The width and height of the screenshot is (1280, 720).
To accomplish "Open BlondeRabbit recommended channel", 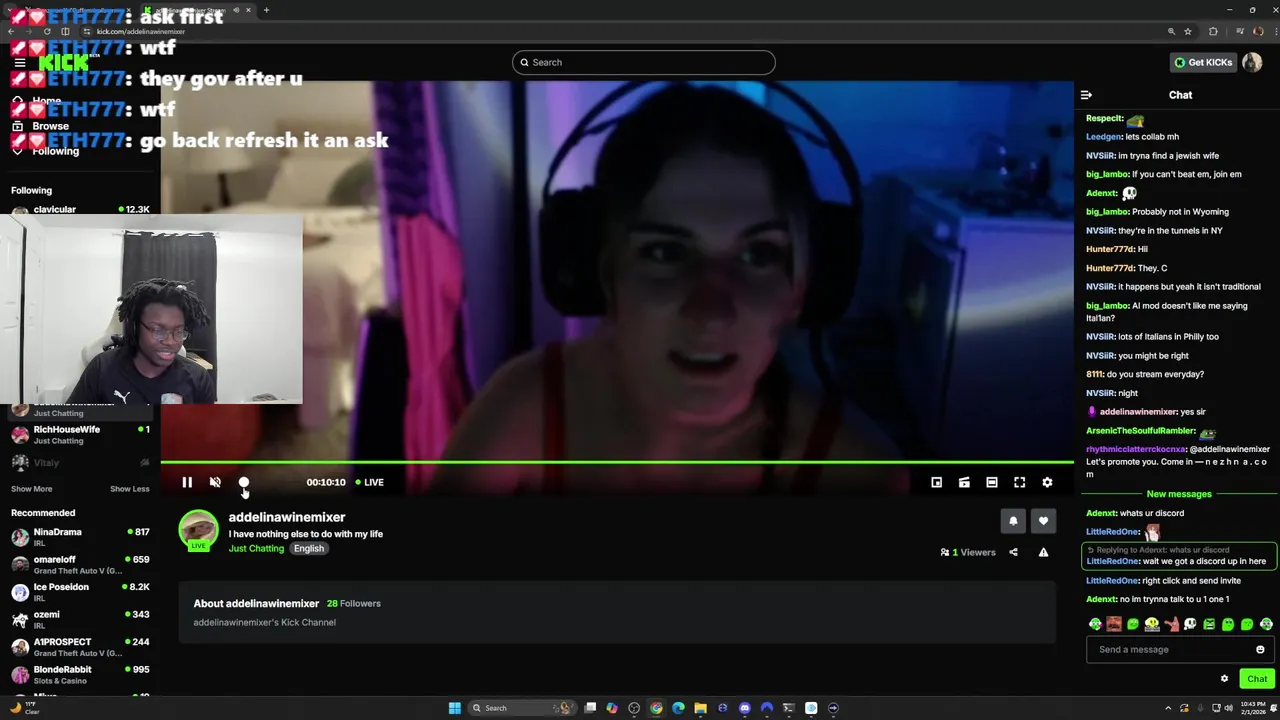I will click(80, 674).
